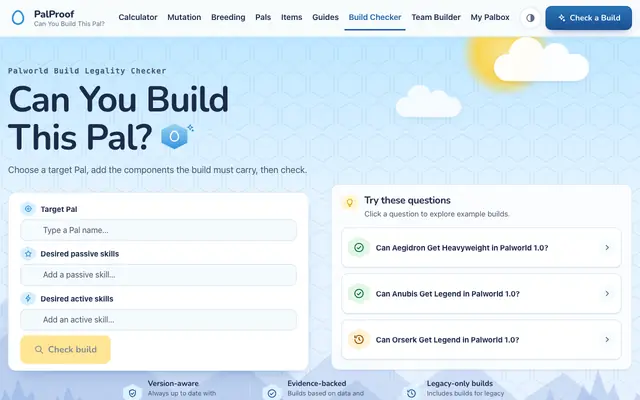Click the Desired active skills label
640x400 pixels.
point(77,299)
